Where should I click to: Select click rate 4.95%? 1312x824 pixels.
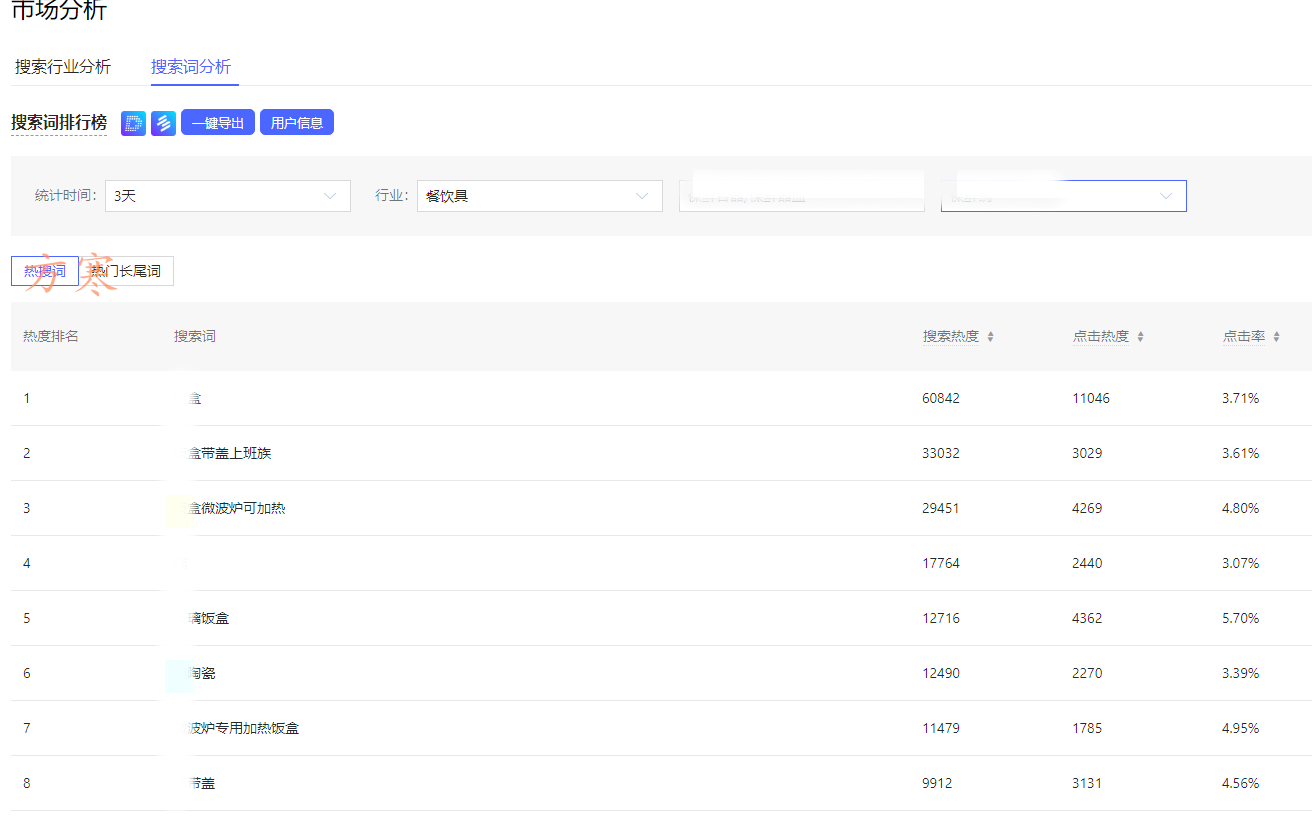[x=1241, y=728]
